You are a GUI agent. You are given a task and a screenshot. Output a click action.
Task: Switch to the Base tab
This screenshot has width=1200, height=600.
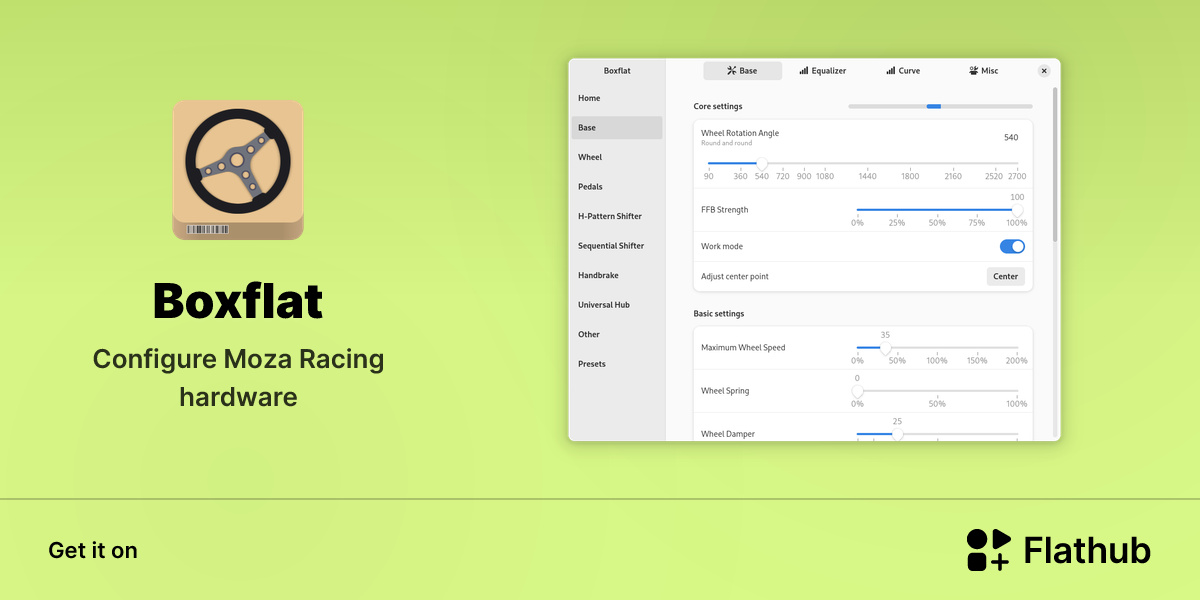coord(743,71)
